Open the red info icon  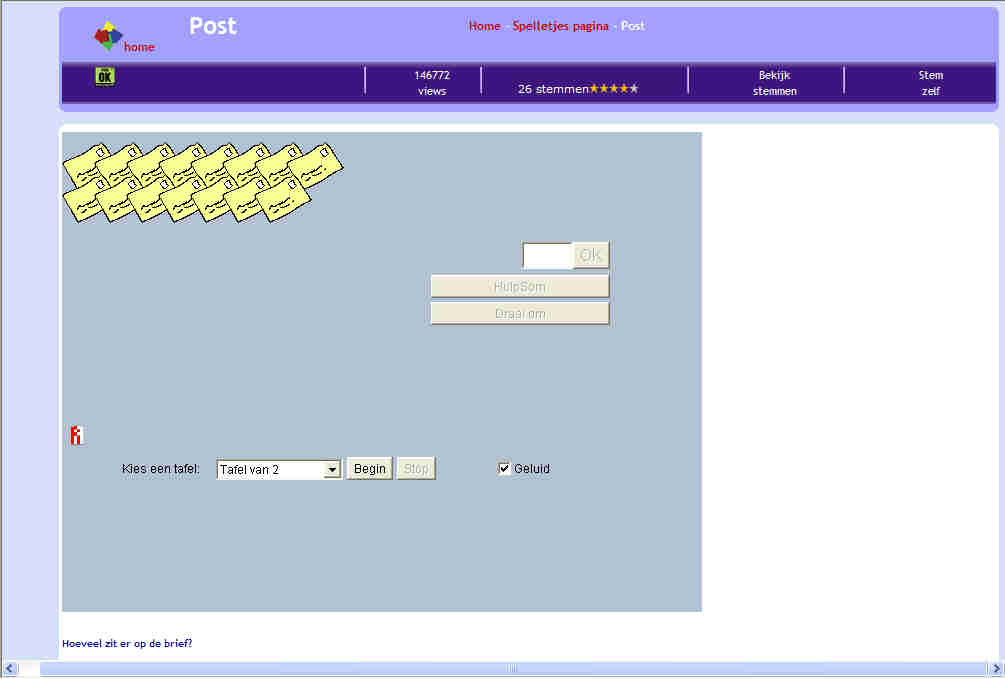pos(76,435)
